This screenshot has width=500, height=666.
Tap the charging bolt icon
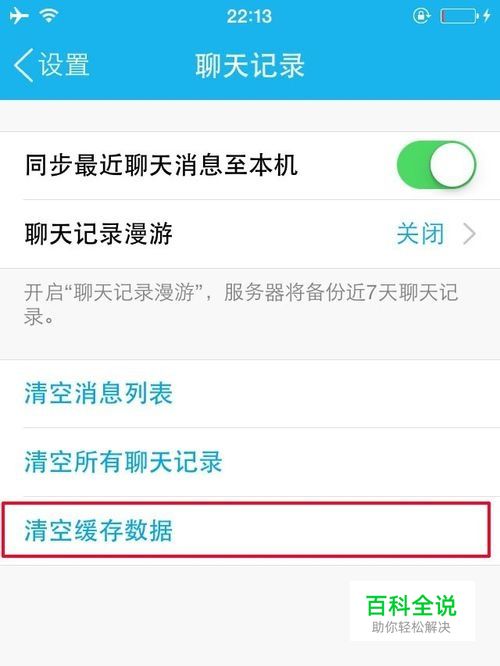coord(486,16)
